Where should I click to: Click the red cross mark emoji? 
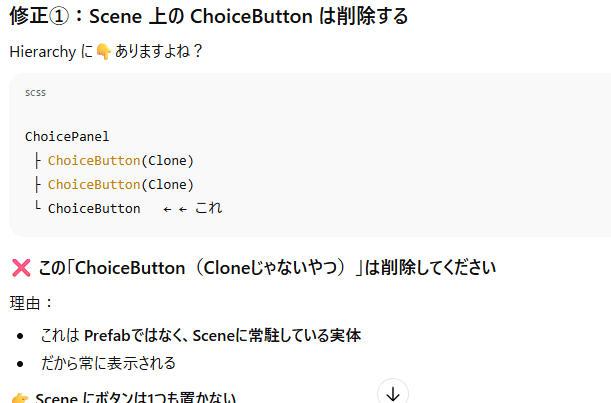21,268
